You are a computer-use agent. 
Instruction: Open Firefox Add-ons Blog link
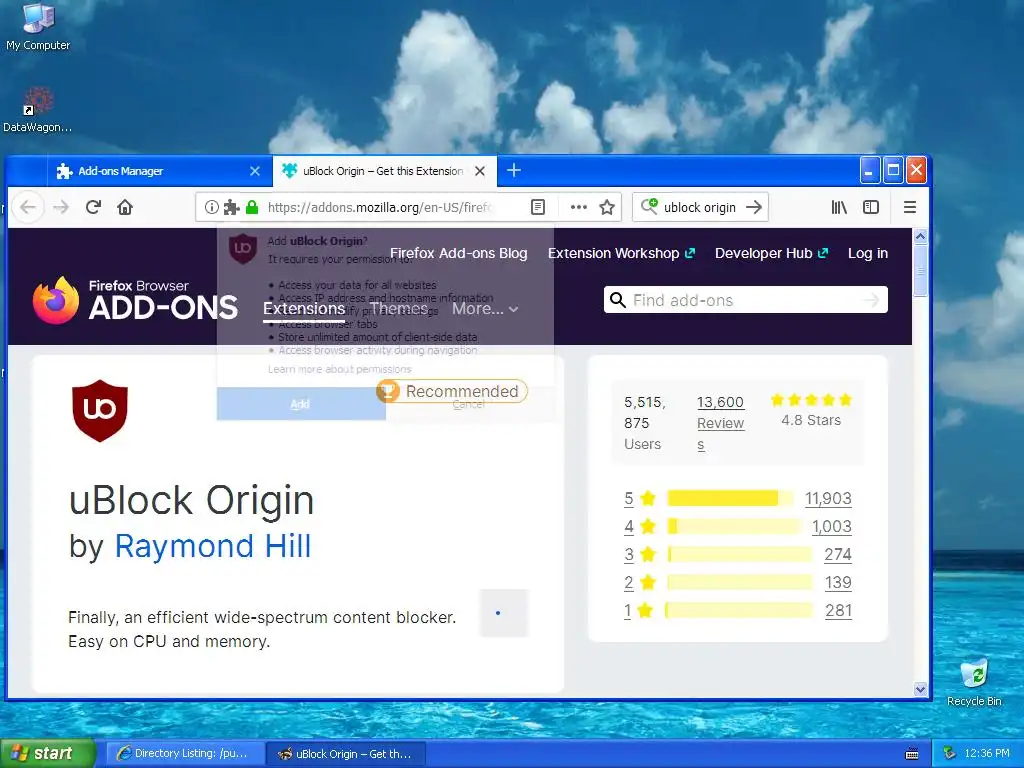click(x=458, y=253)
